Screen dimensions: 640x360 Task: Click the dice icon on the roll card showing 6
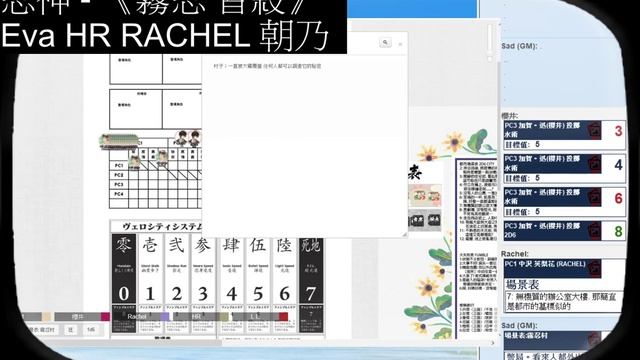(594, 198)
